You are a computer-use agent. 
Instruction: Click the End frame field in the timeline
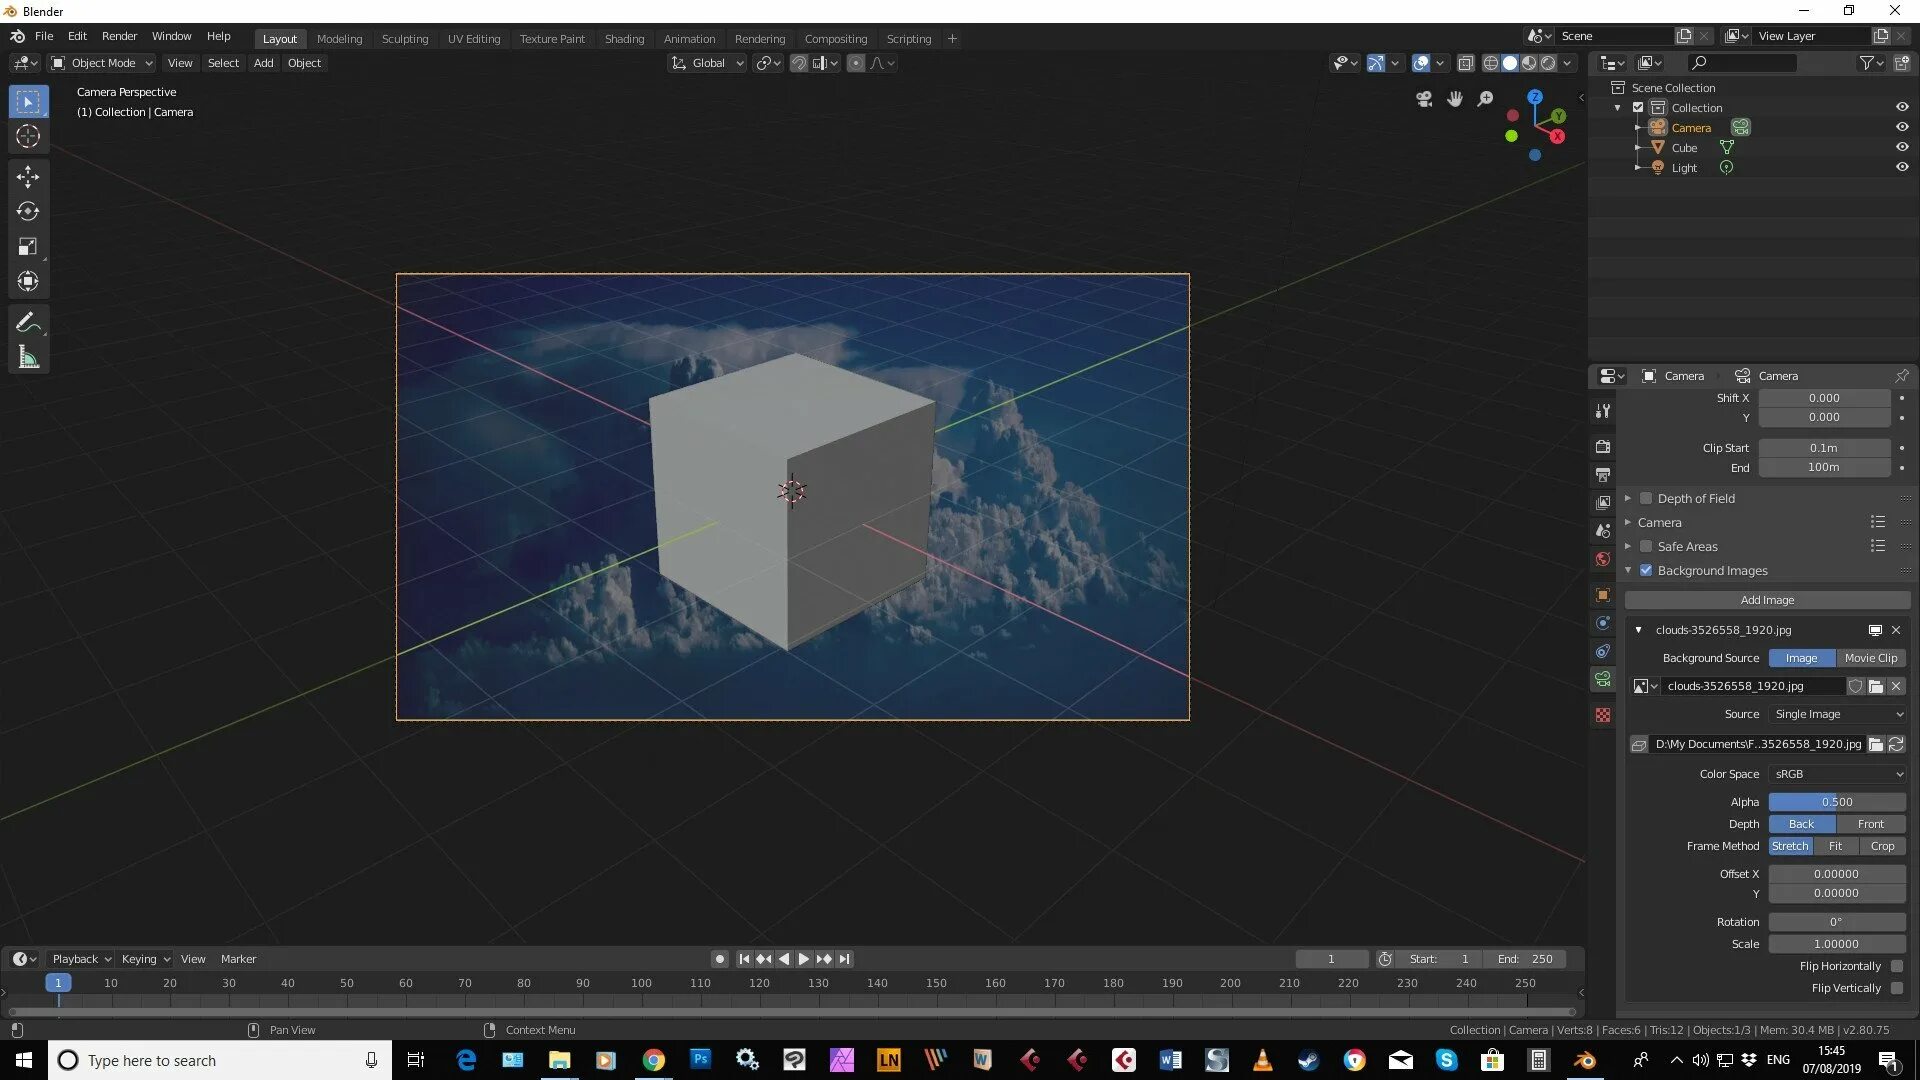click(1525, 959)
